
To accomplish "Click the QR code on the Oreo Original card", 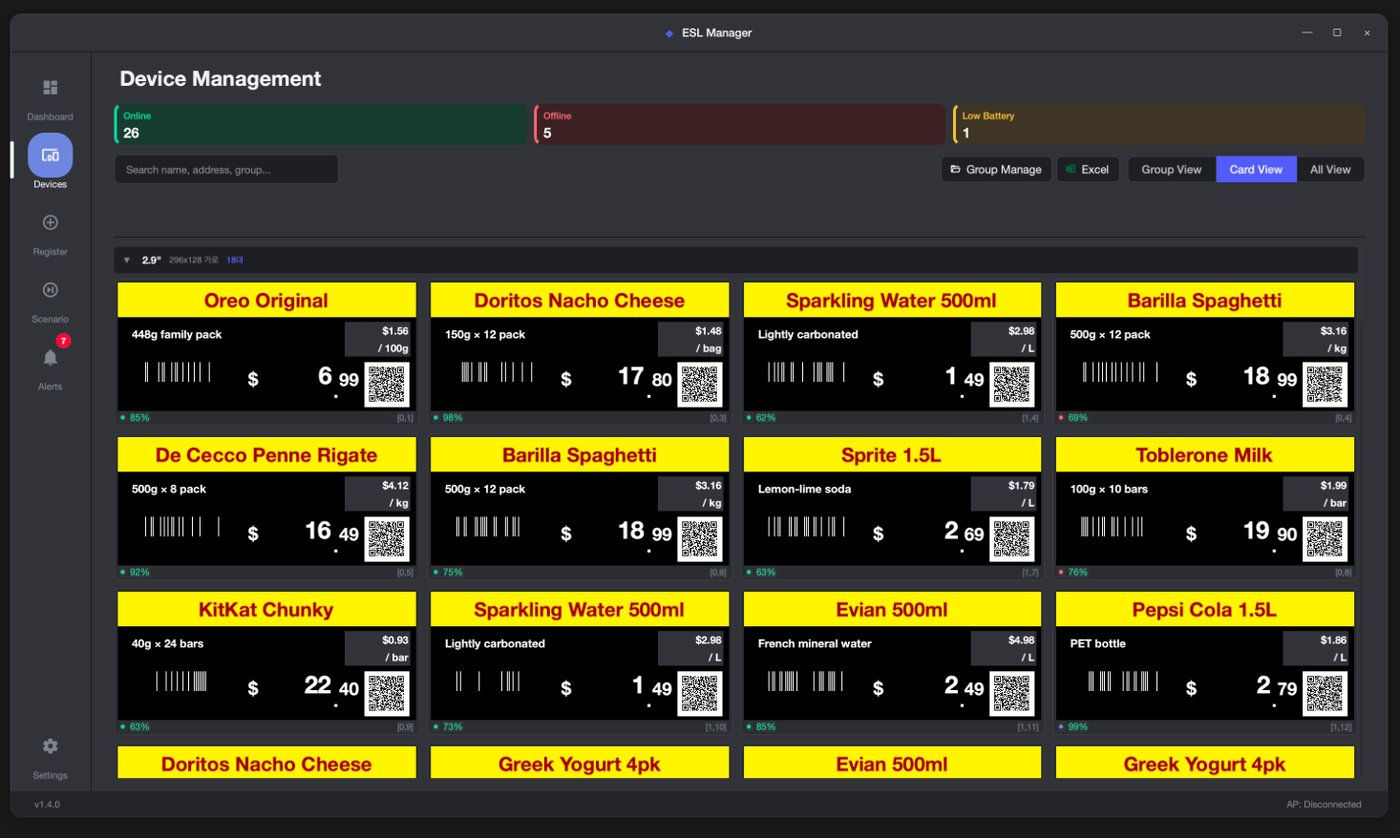I will coord(387,385).
